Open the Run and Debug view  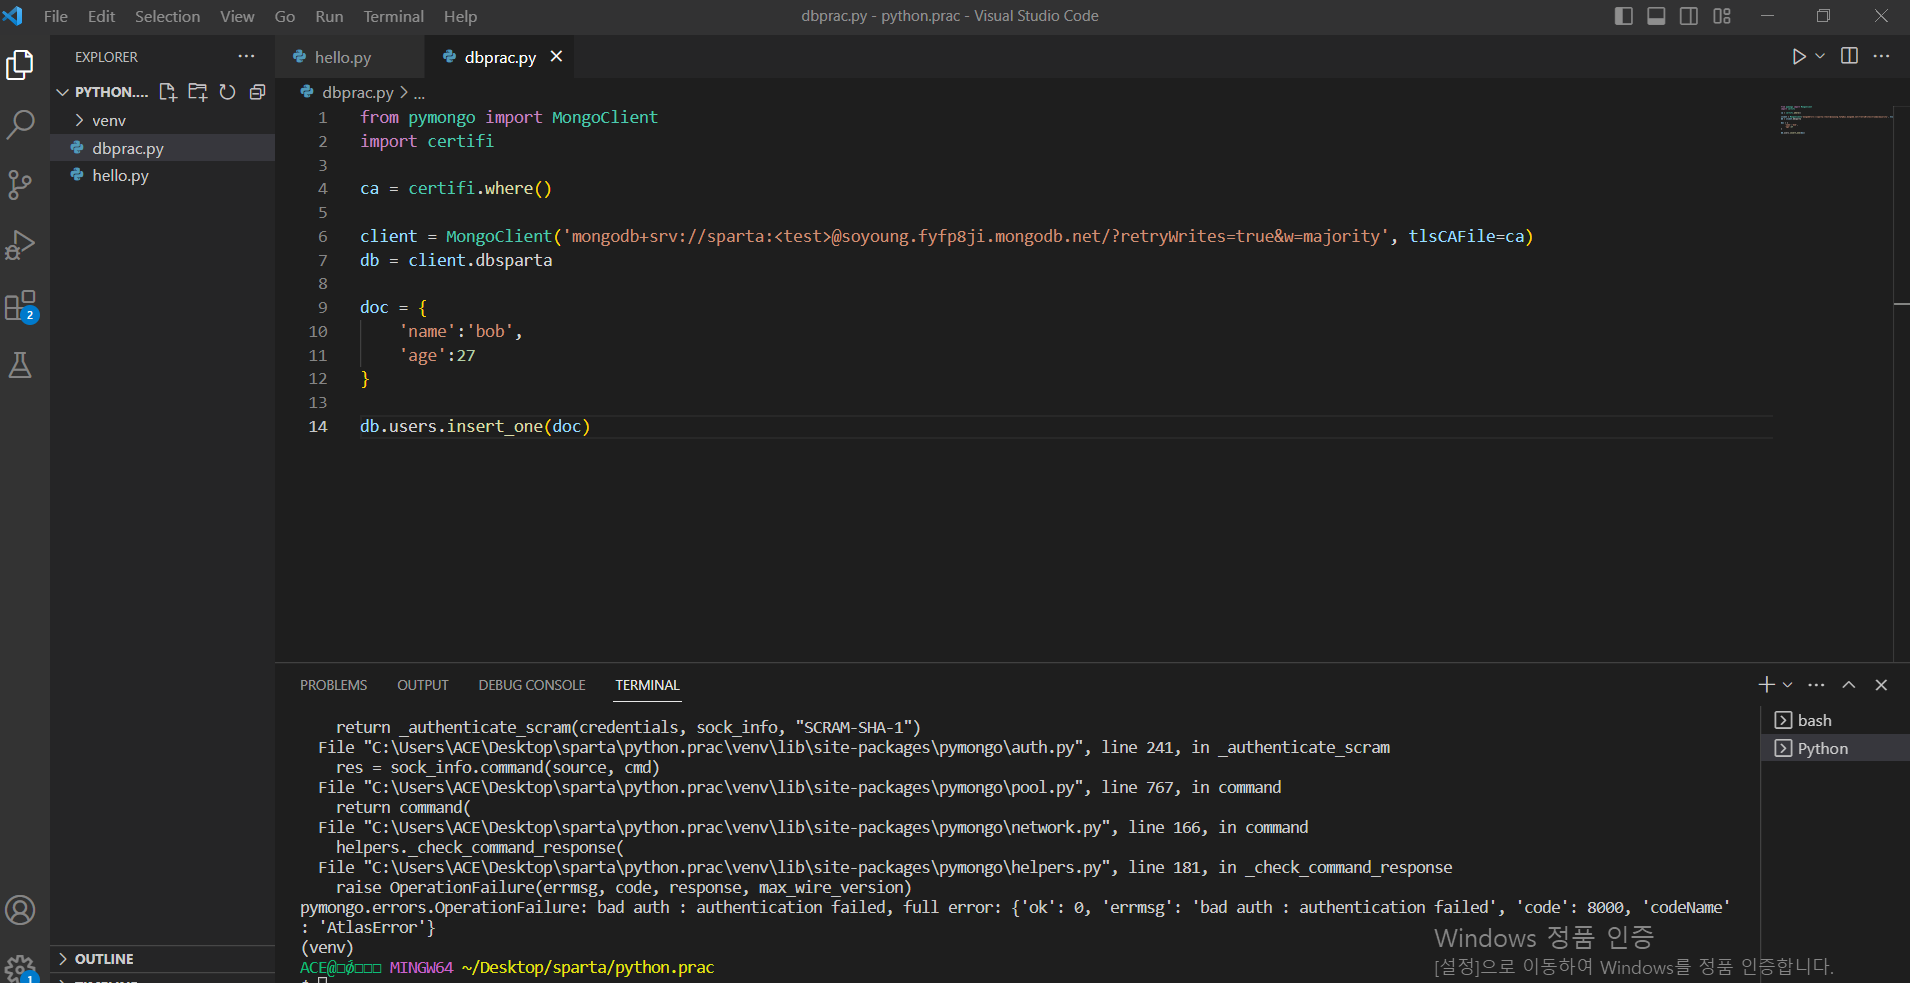(20, 245)
